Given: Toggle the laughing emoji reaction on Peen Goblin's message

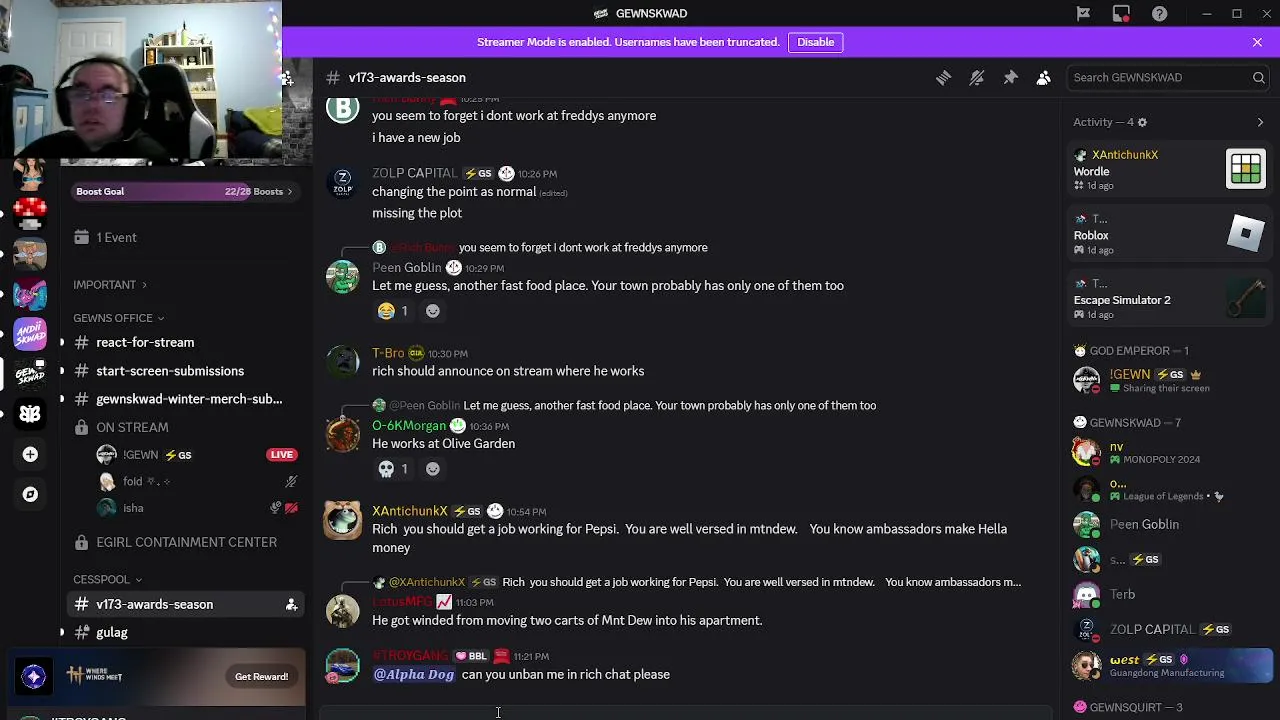Looking at the screenshot, I should click(x=394, y=311).
